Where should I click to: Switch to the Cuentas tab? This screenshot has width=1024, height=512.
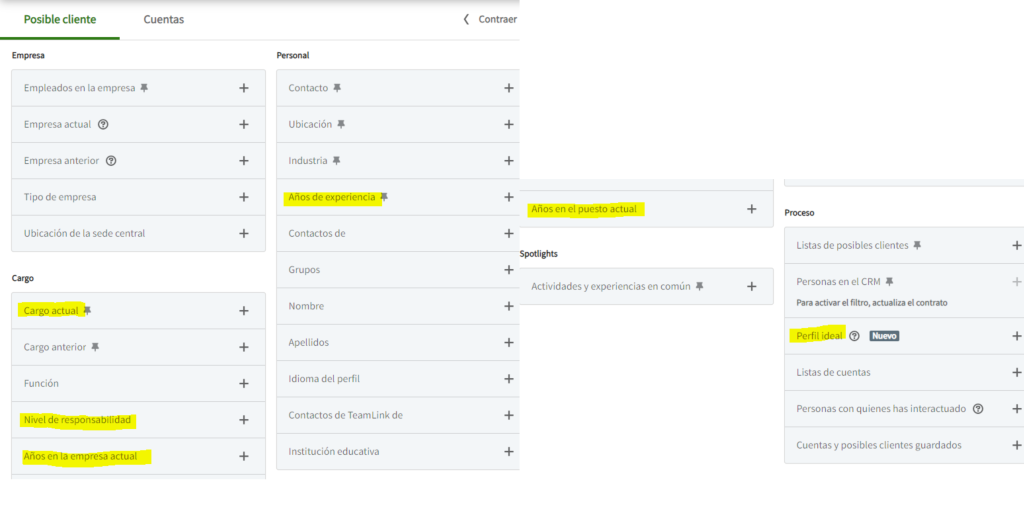tap(164, 20)
